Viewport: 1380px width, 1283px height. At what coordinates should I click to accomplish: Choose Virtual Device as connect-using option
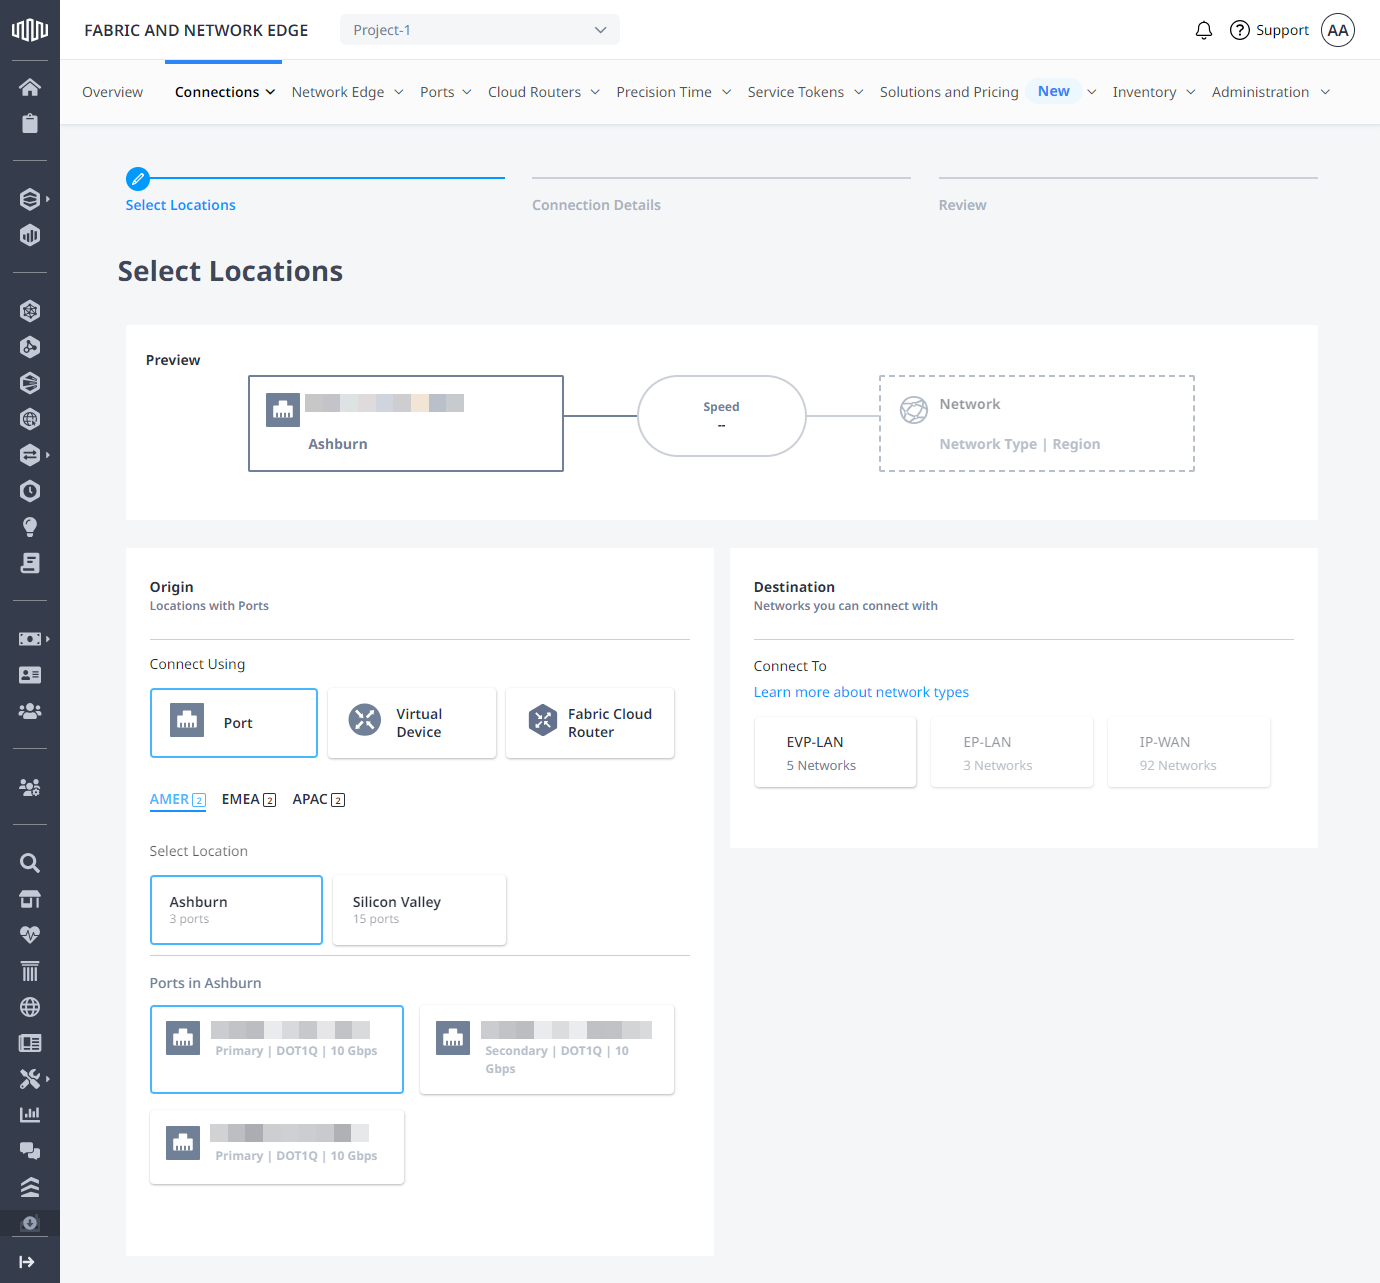click(x=412, y=723)
